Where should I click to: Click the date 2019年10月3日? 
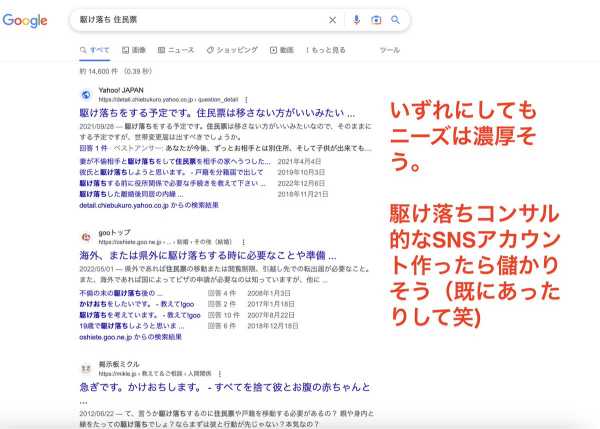(x=301, y=172)
